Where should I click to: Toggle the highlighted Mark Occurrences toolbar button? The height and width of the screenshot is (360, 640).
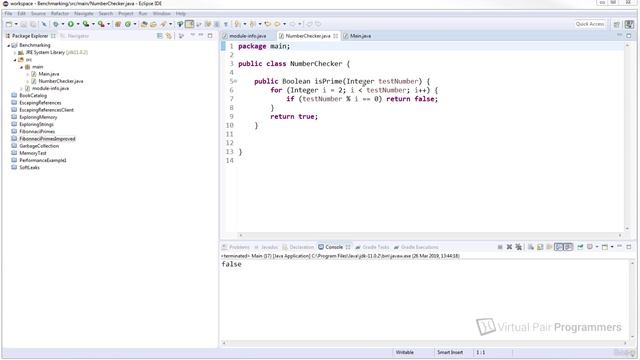tap(189, 24)
